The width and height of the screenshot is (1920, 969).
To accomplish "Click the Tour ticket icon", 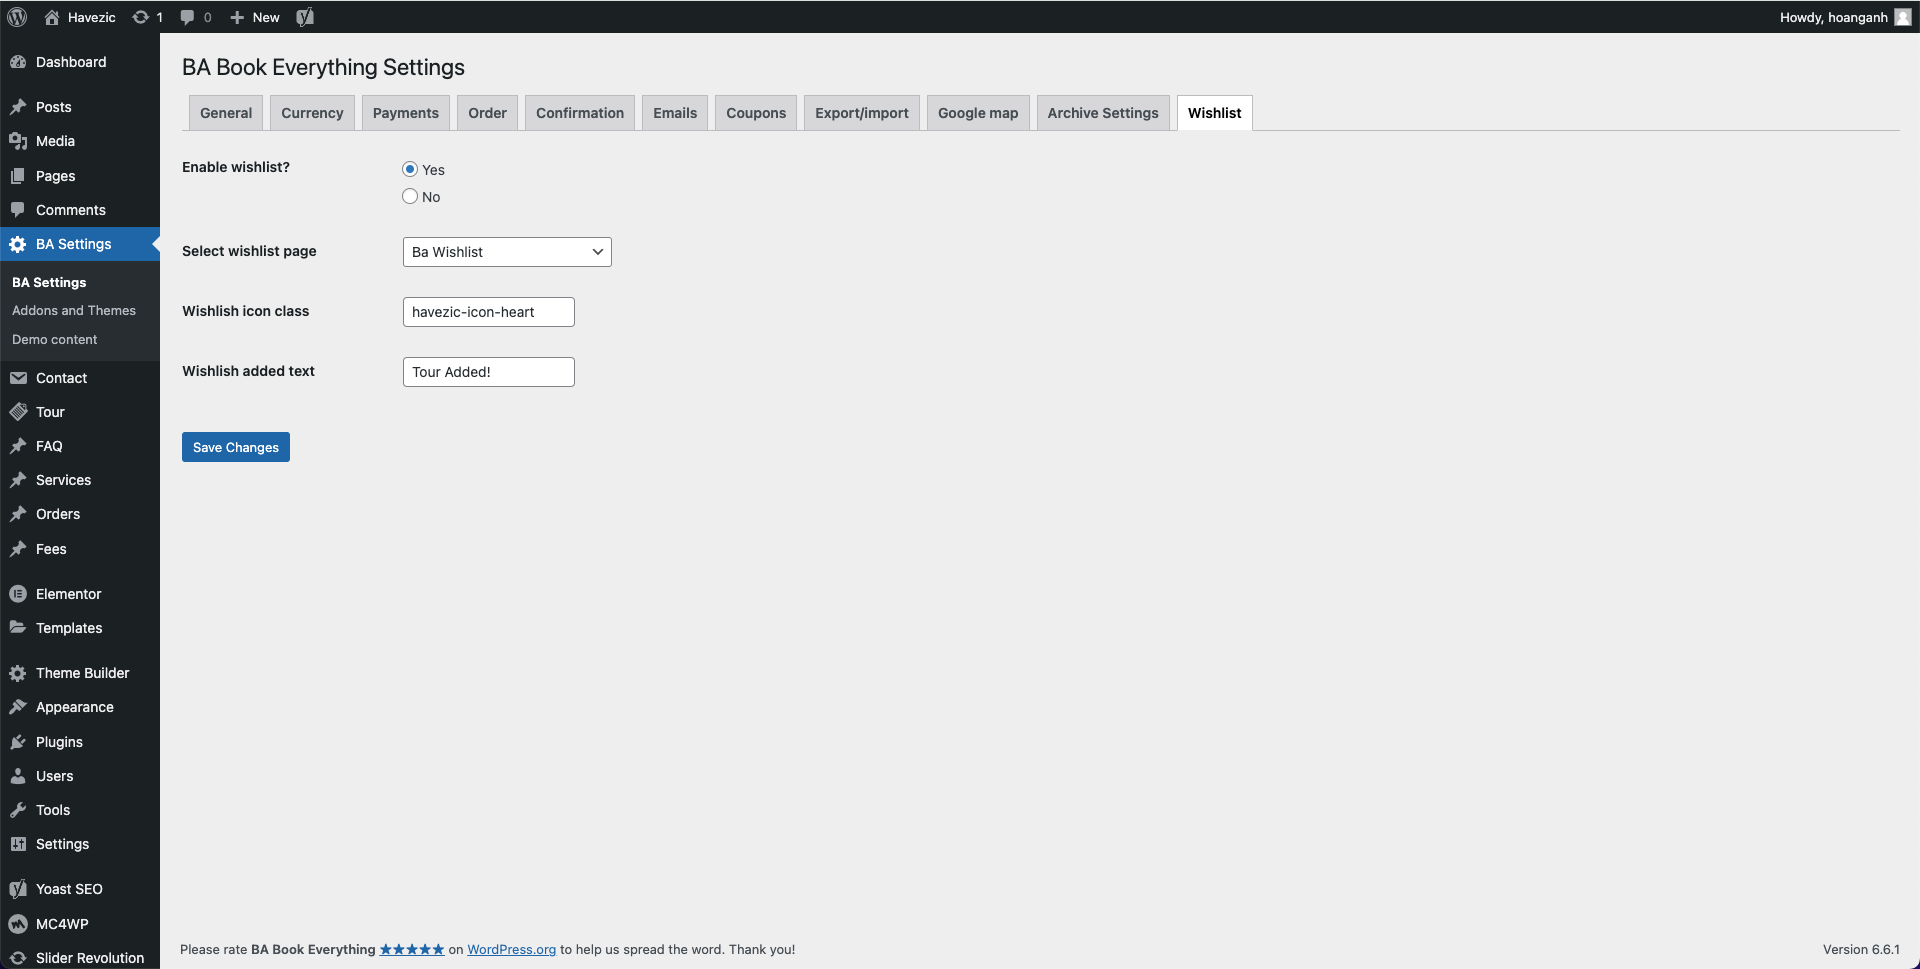I will click(x=18, y=412).
